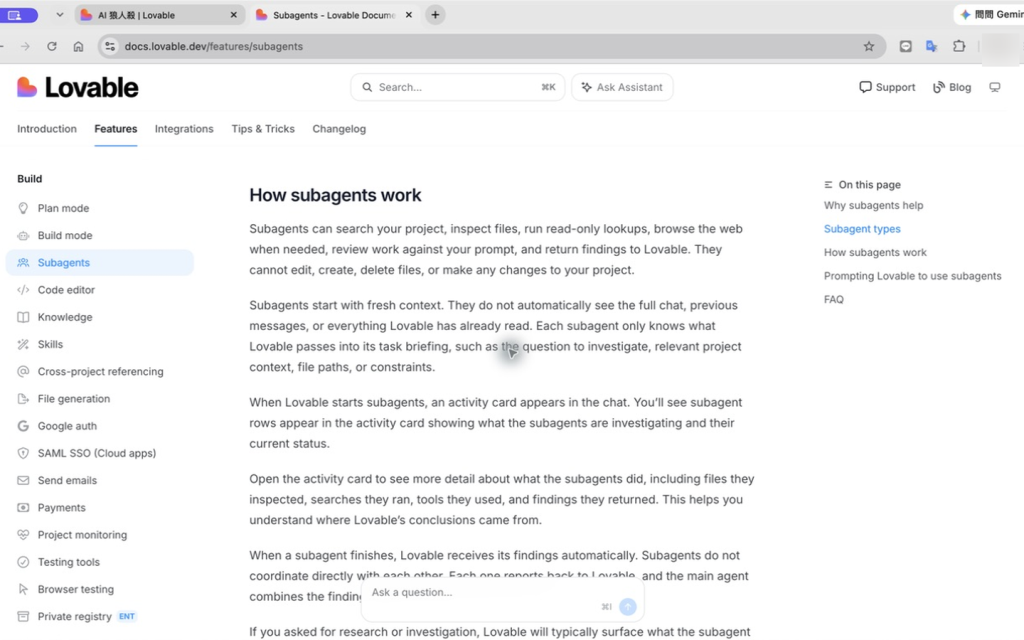Image resolution: width=1024 pixels, height=640 pixels.
Task: Switch to the Introduction tab
Action: [x=47, y=129]
